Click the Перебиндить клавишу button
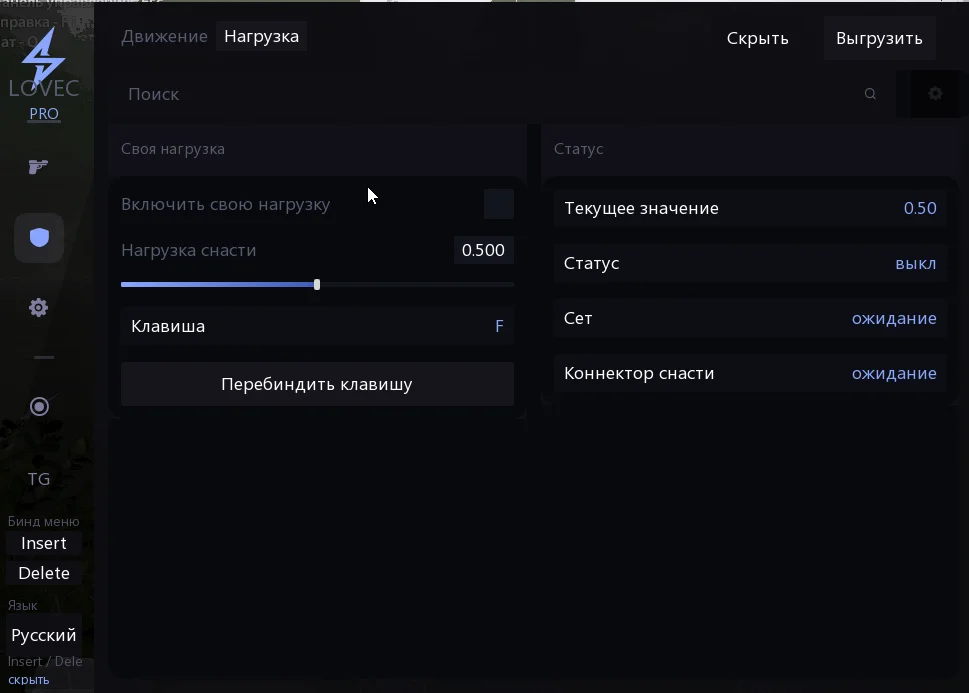This screenshot has height=693, width=969. click(317, 384)
